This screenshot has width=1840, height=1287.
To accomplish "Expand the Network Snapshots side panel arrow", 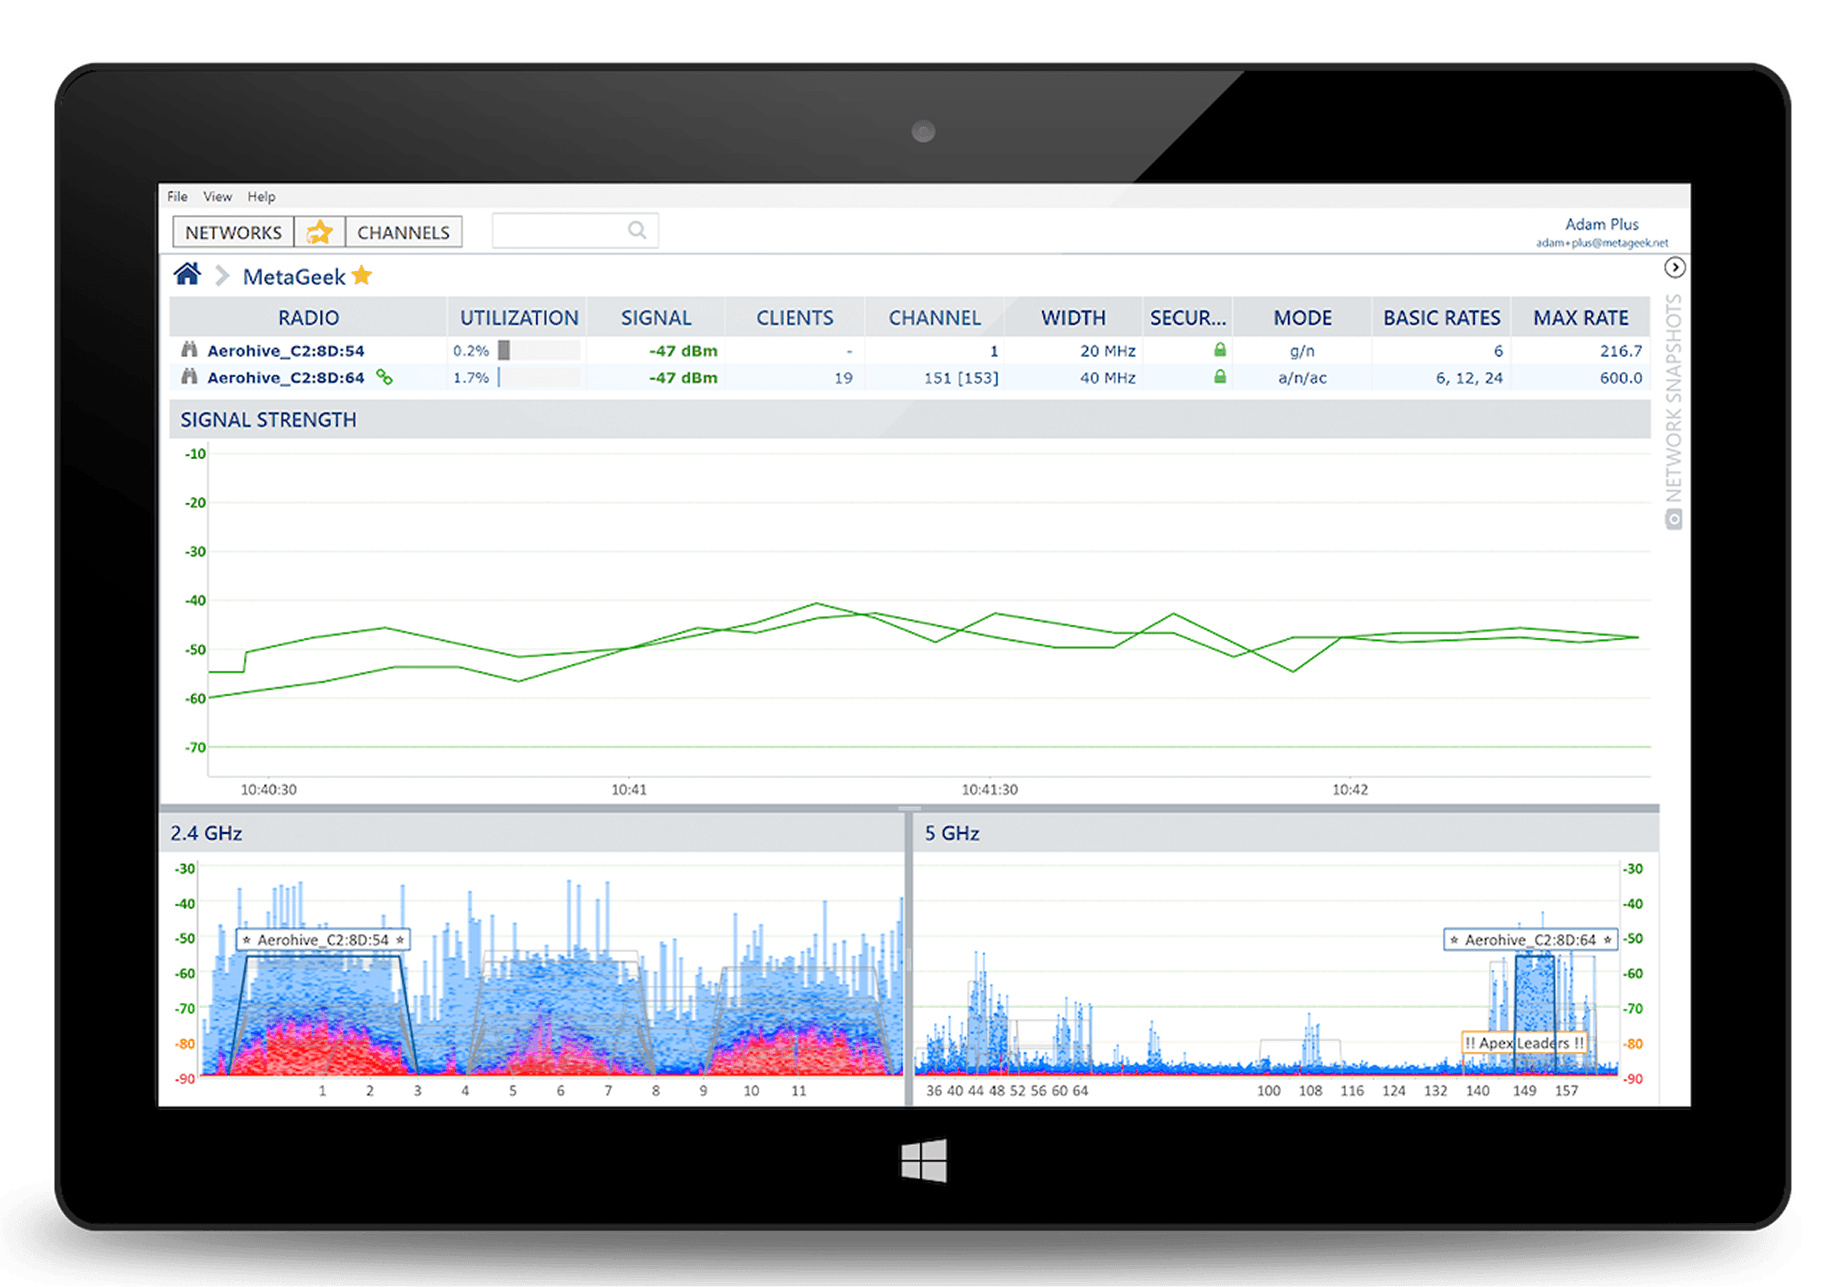I will click(1674, 268).
